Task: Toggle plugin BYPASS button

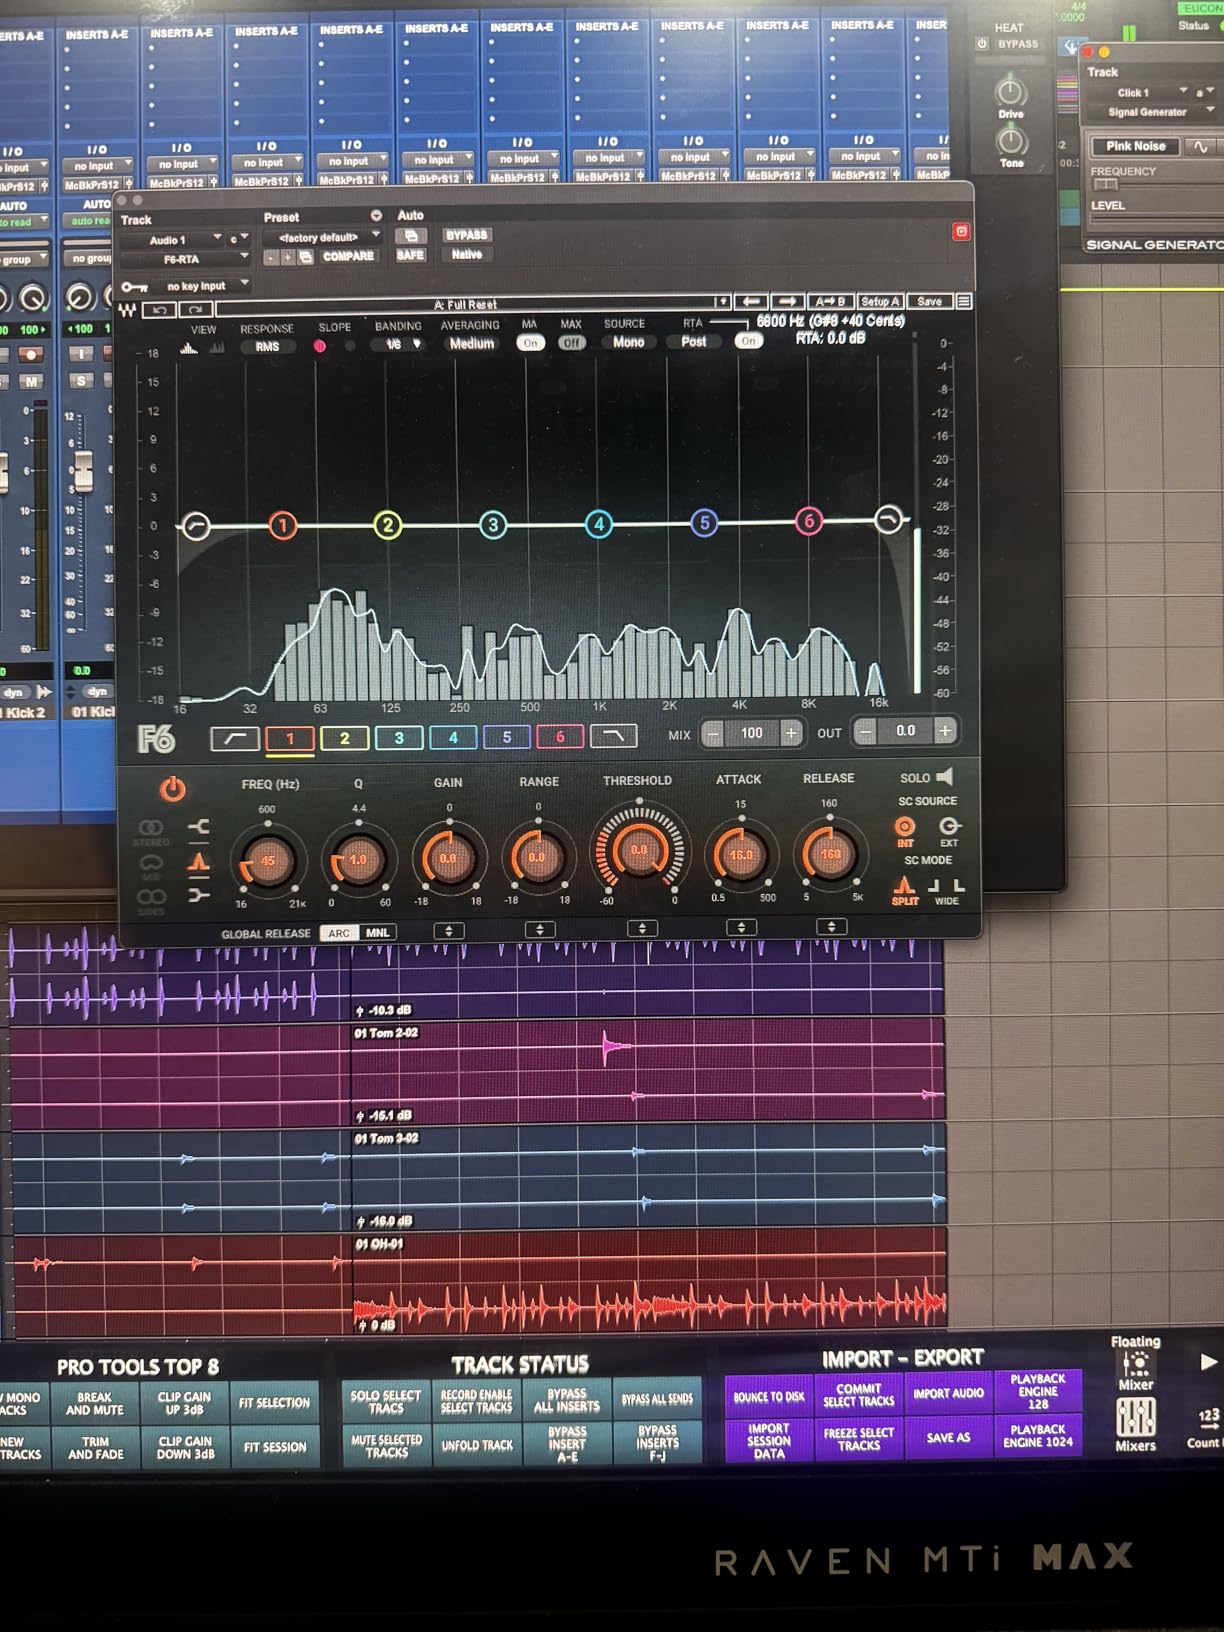Action: tap(466, 235)
